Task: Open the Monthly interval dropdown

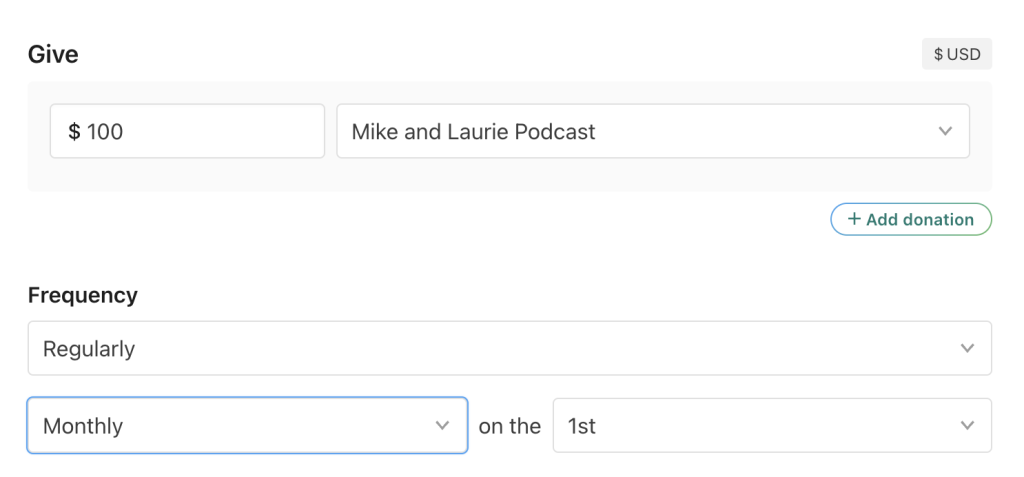Action: (x=246, y=426)
